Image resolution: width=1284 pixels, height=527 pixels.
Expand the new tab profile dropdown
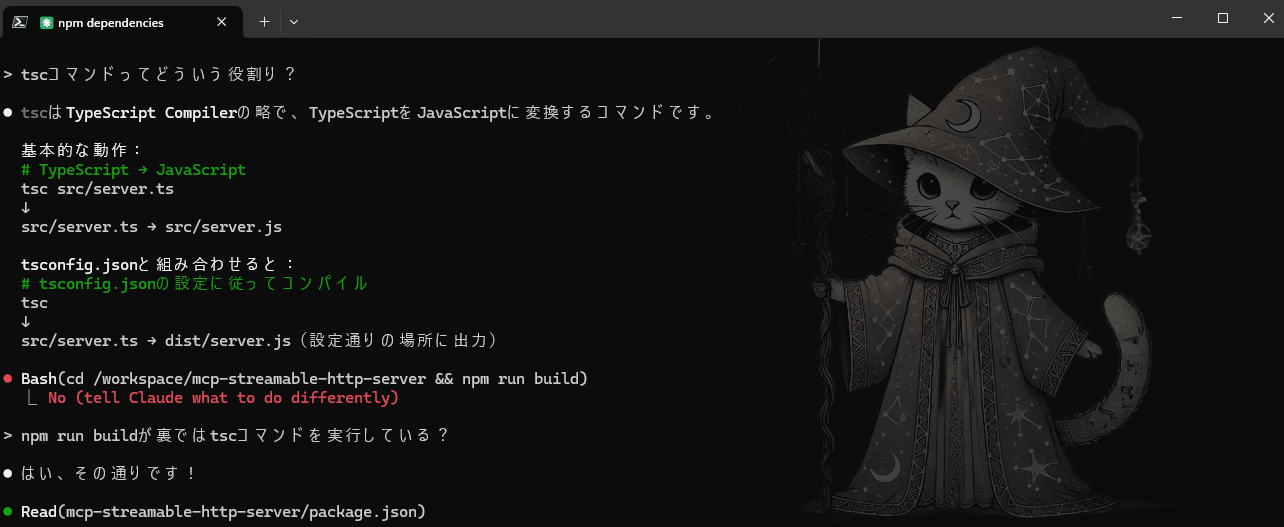[x=294, y=21]
